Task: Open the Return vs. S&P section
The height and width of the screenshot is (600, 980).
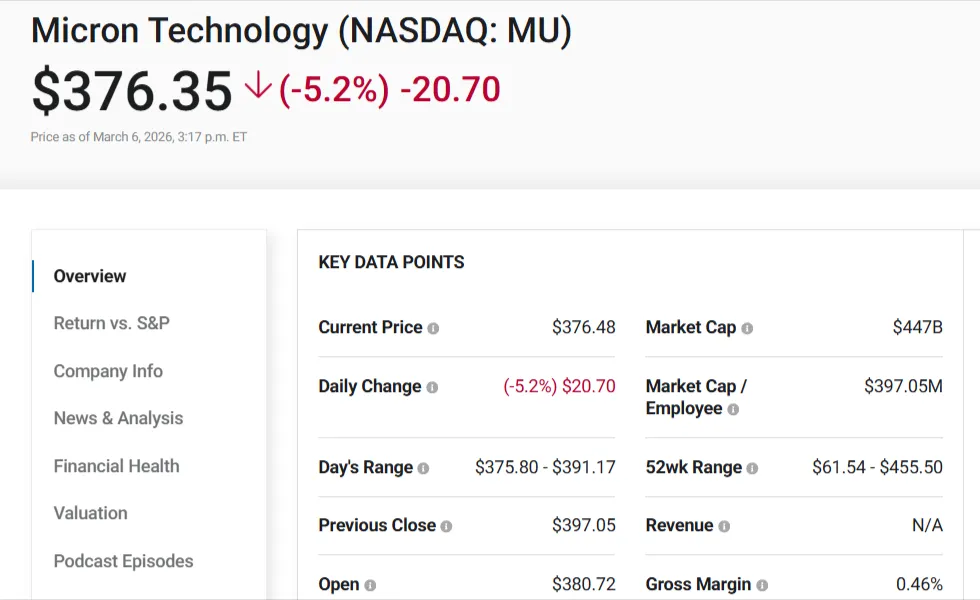Action: tap(113, 323)
